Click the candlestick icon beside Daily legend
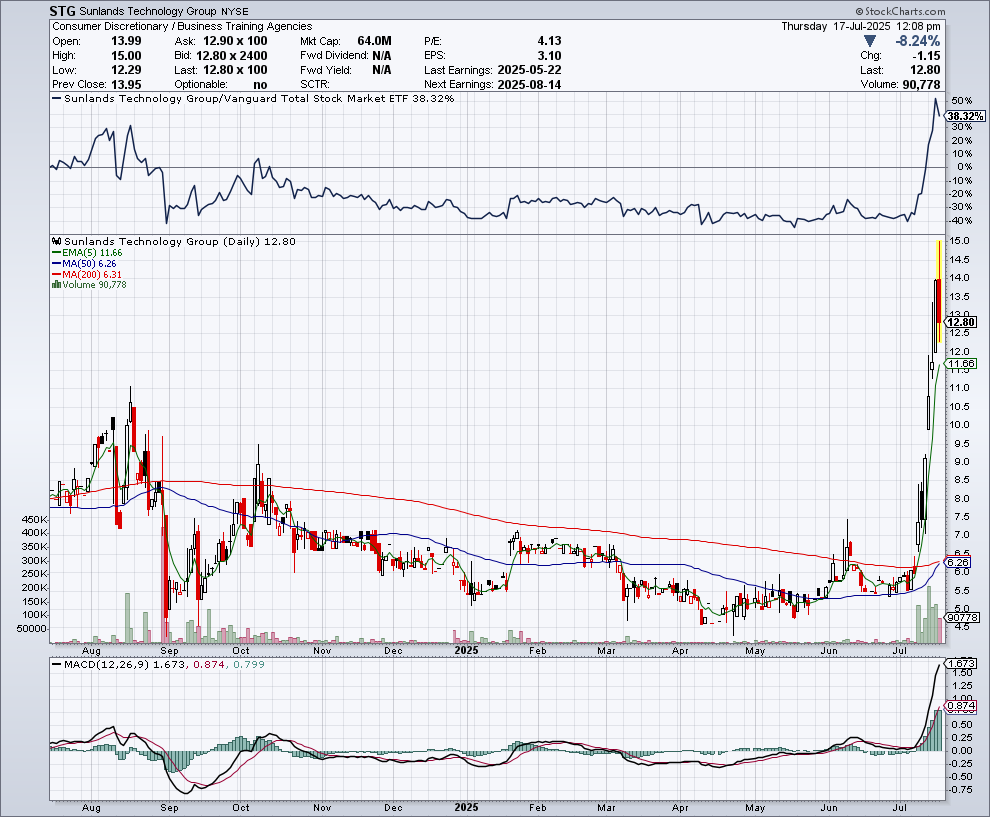990x817 pixels. click(57, 242)
